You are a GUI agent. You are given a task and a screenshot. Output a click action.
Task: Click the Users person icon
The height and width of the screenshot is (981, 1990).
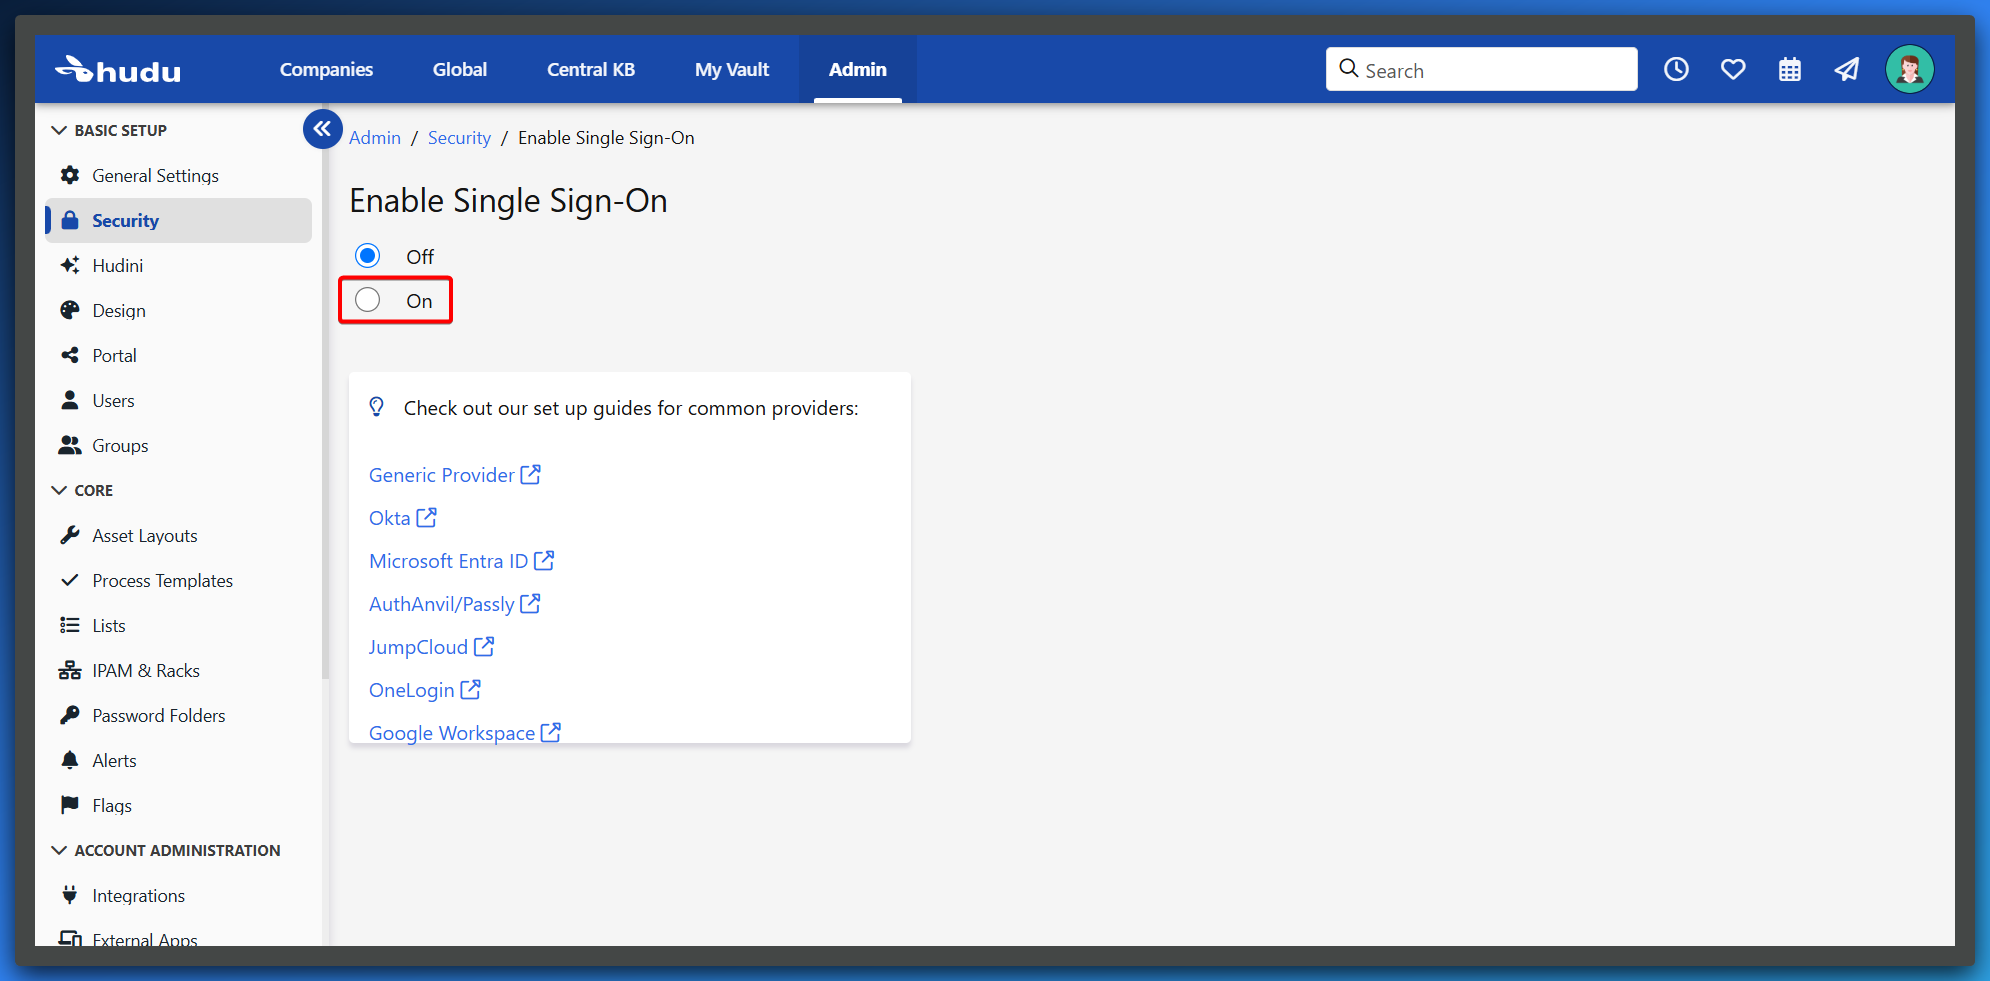[x=70, y=400]
